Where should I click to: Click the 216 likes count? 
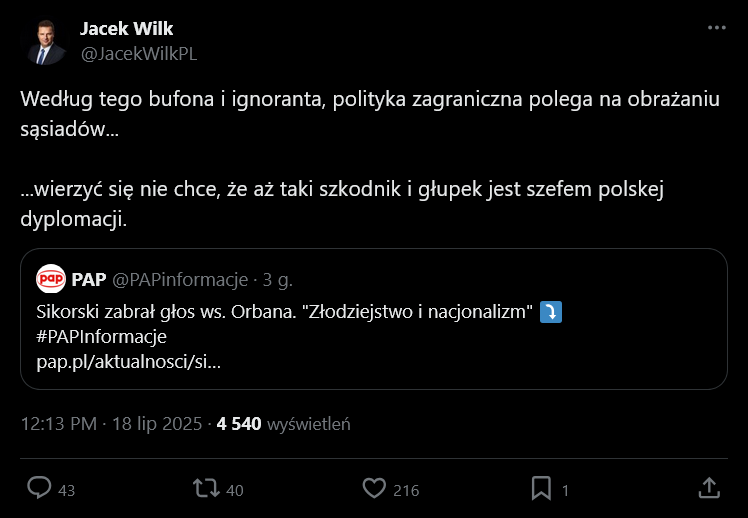tap(406, 490)
